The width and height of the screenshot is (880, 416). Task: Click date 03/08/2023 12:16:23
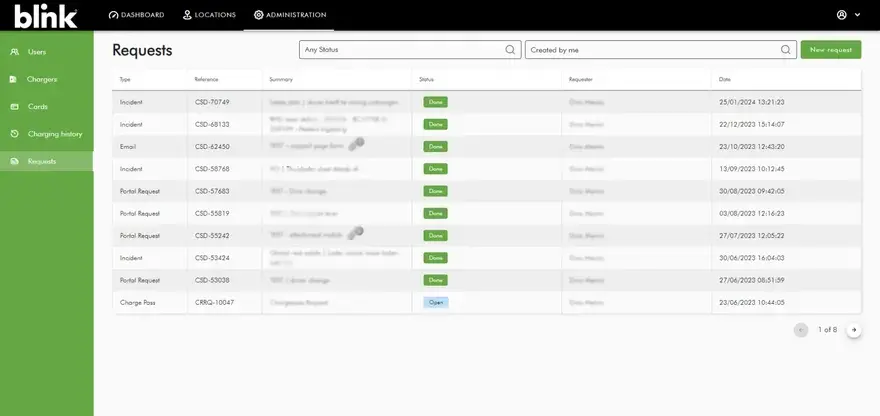(x=751, y=213)
